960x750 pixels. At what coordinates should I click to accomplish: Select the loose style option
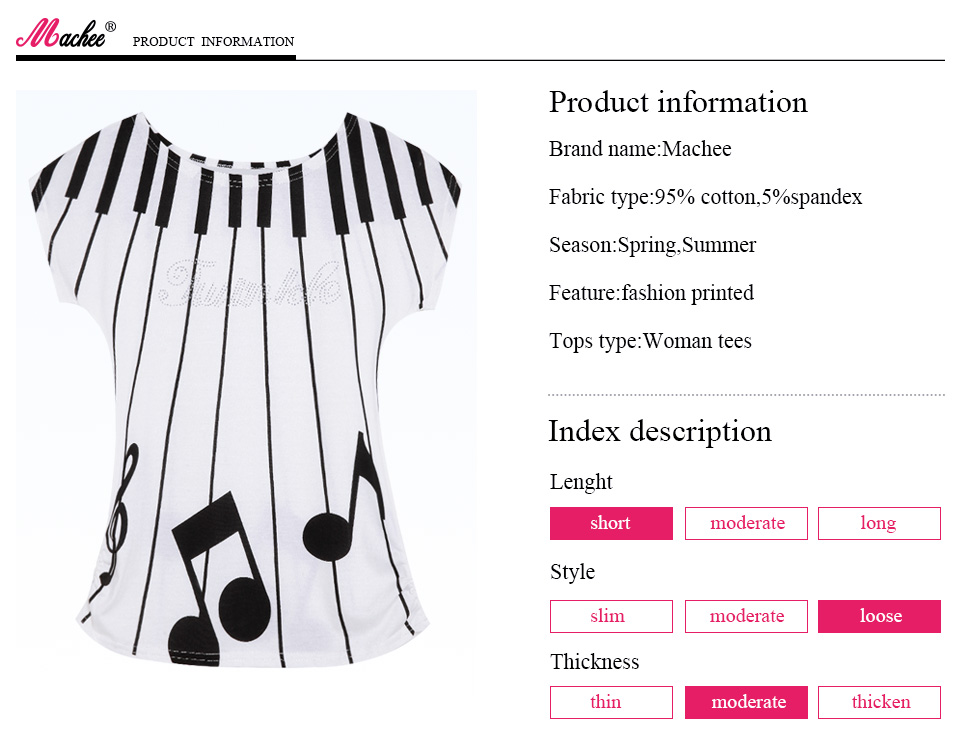coord(879,616)
